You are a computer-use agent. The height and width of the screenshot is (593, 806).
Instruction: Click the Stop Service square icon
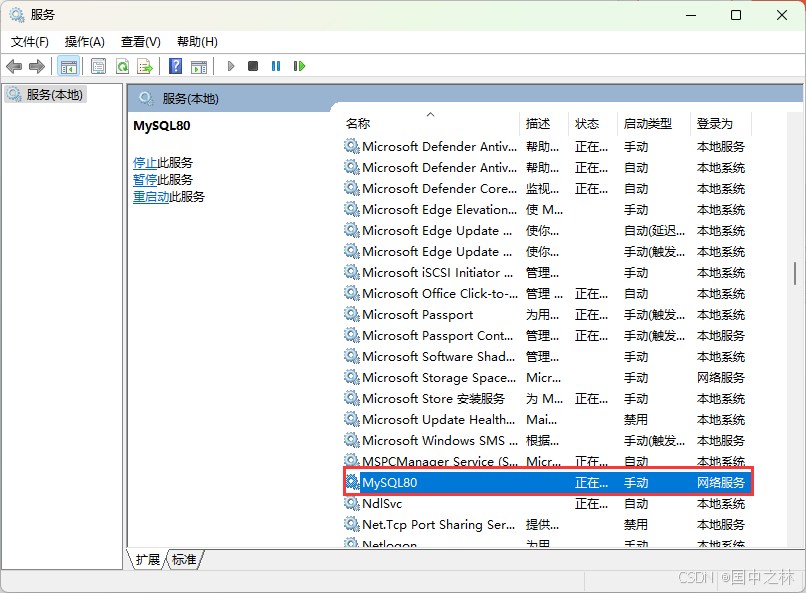click(x=253, y=66)
